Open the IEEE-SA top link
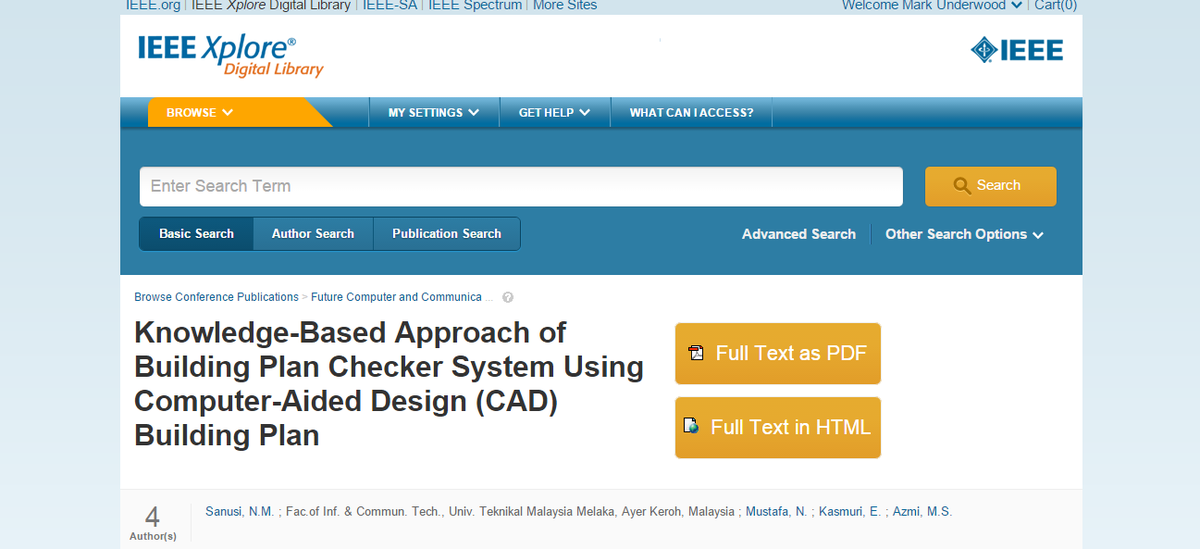The height and width of the screenshot is (549, 1200). pyautogui.click(x=389, y=5)
